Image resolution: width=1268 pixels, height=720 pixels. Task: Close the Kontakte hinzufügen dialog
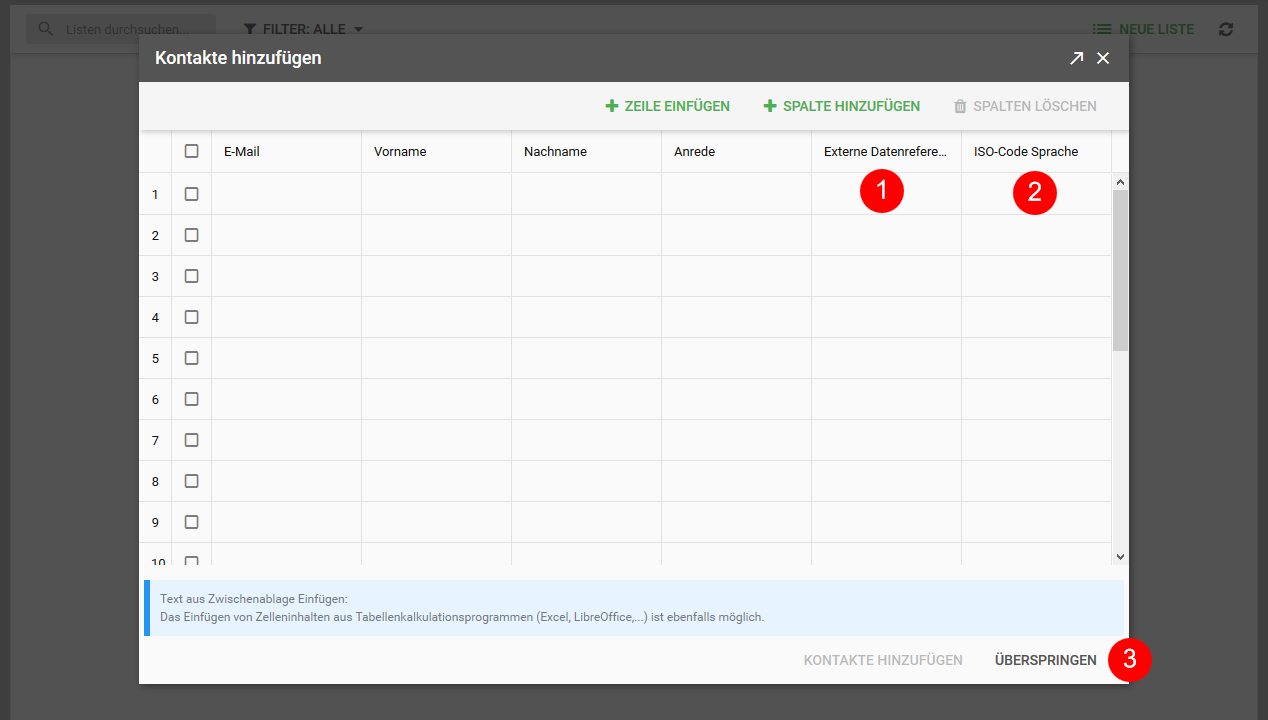(1103, 58)
